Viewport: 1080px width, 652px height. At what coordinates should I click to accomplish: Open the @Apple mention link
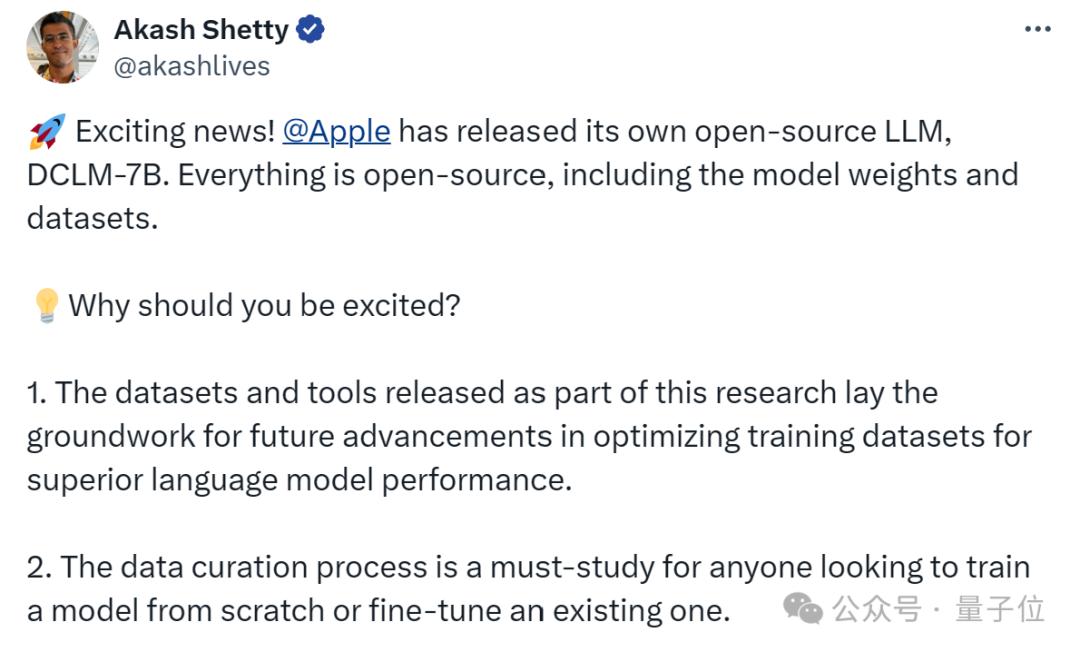(336, 131)
